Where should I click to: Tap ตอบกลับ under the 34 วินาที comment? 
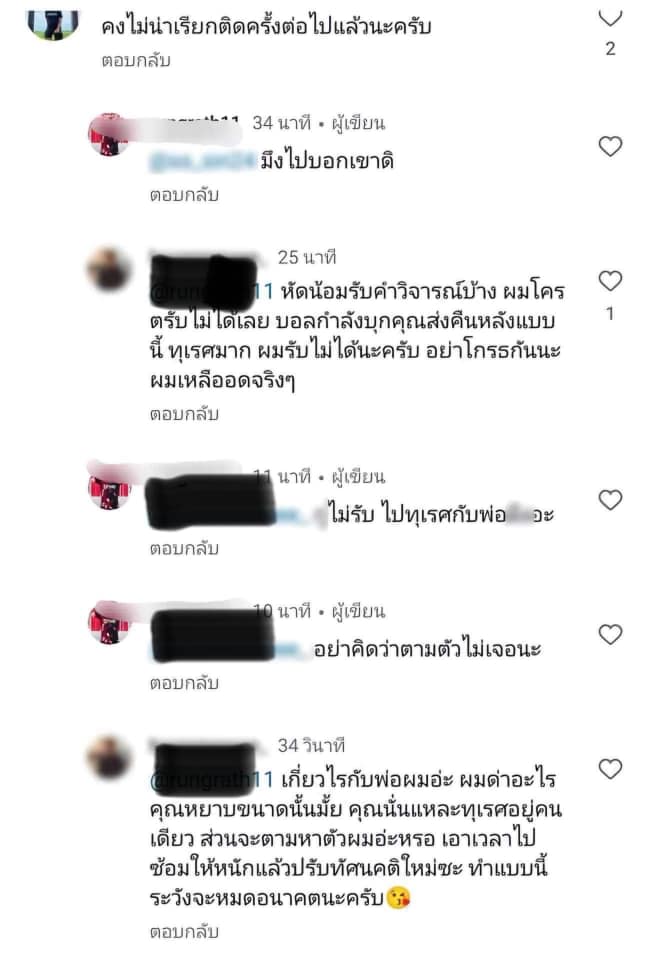click(x=184, y=931)
